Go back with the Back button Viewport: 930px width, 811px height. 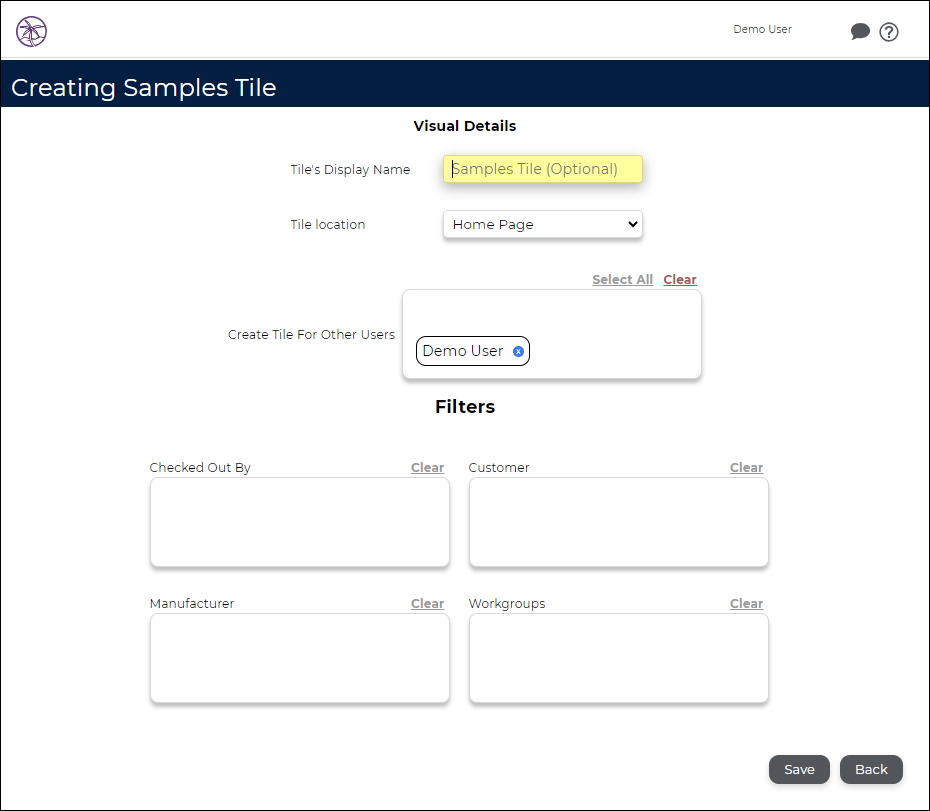coord(871,769)
